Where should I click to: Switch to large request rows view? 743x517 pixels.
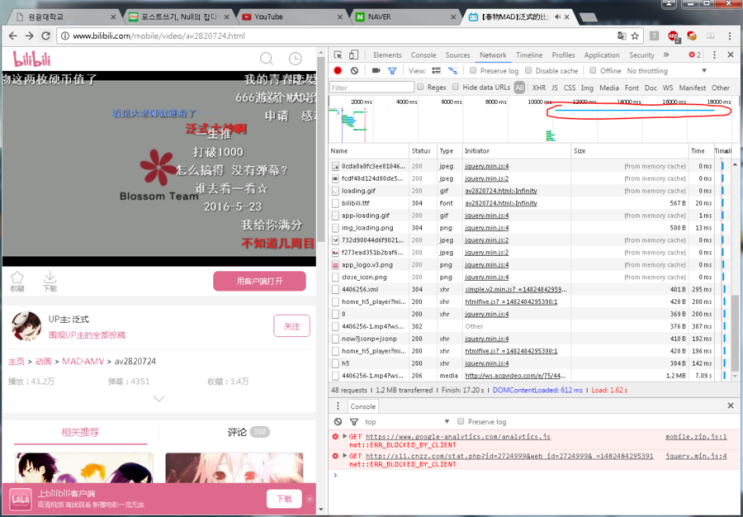coord(436,71)
